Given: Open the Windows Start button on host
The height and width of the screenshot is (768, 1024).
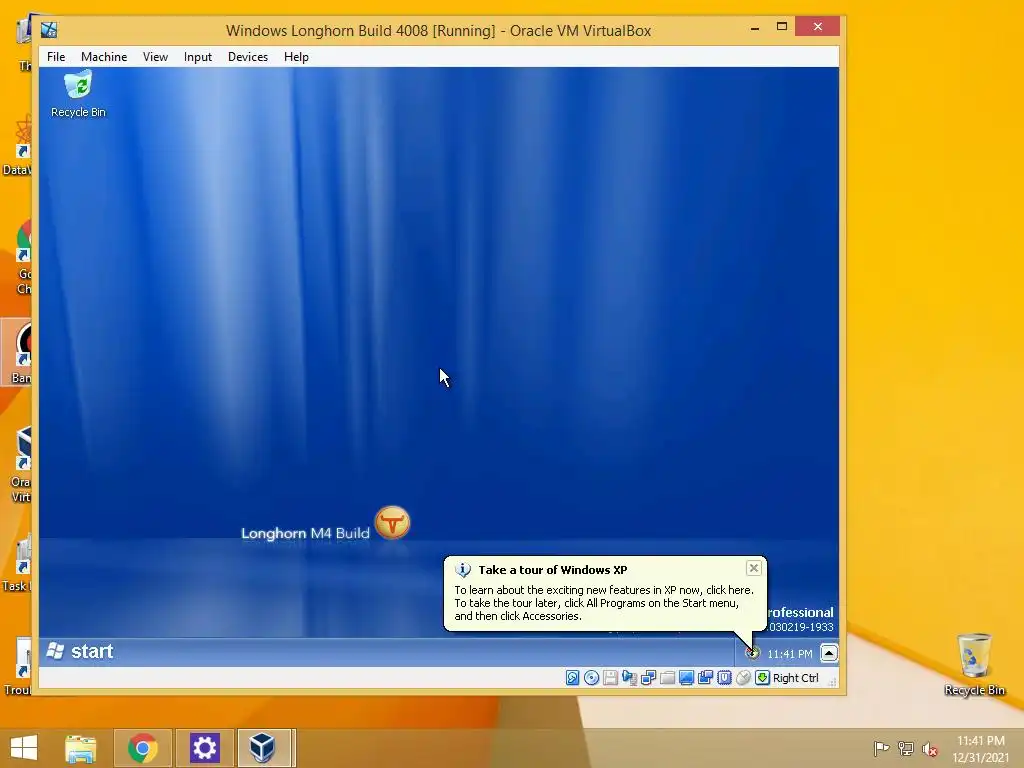Looking at the screenshot, I should (x=24, y=748).
